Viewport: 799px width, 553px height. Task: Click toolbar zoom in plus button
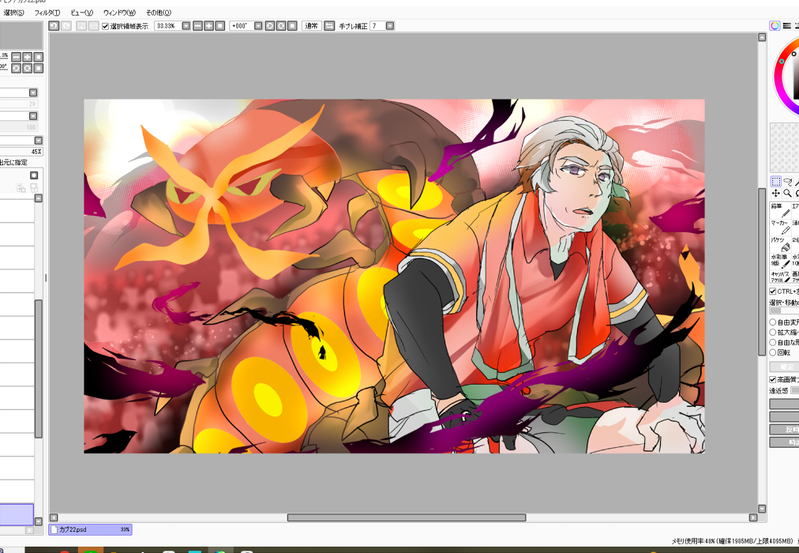click(x=209, y=25)
